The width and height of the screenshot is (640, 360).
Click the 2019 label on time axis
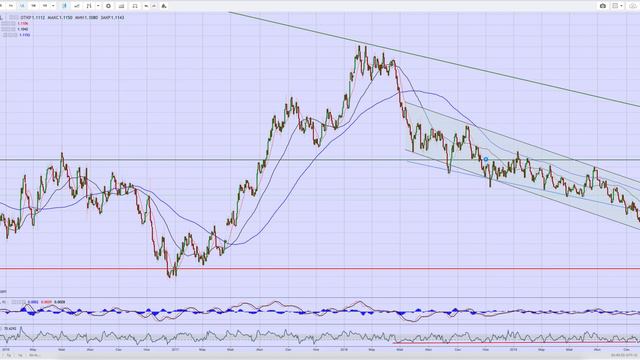[513, 350]
